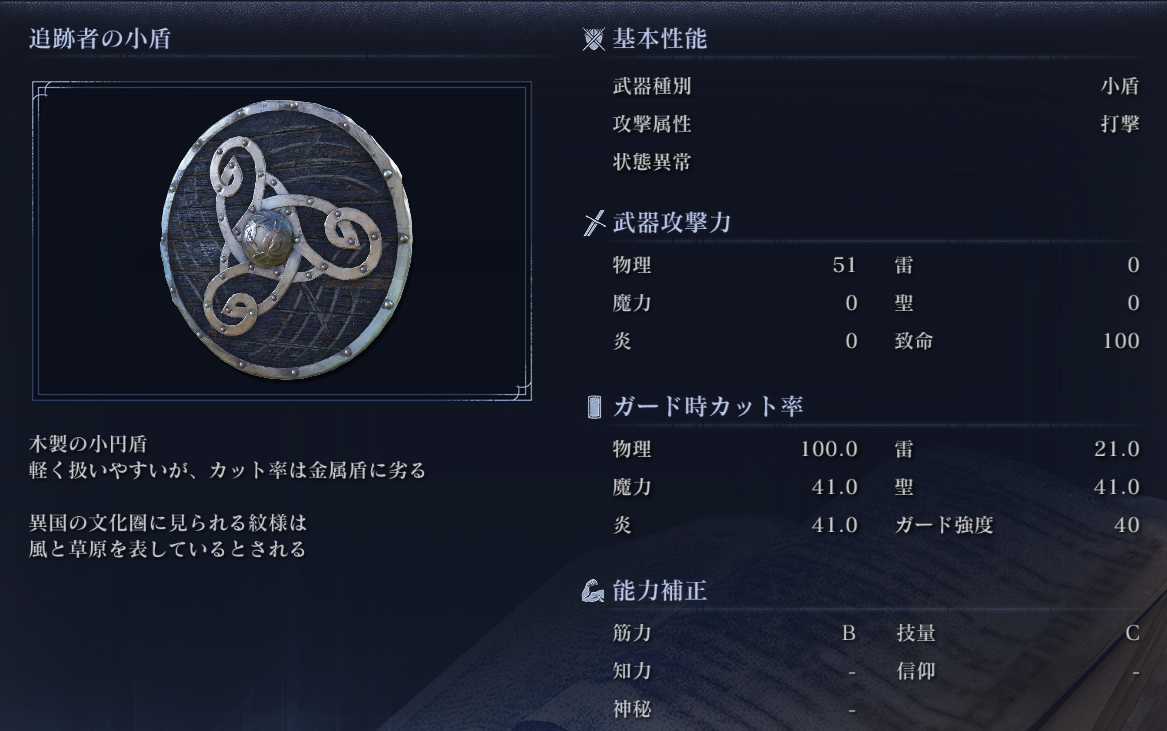The width and height of the screenshot is (1167, 731).
Task: Click the item title 追跡者の小盾
Action: tap(100, 39)
